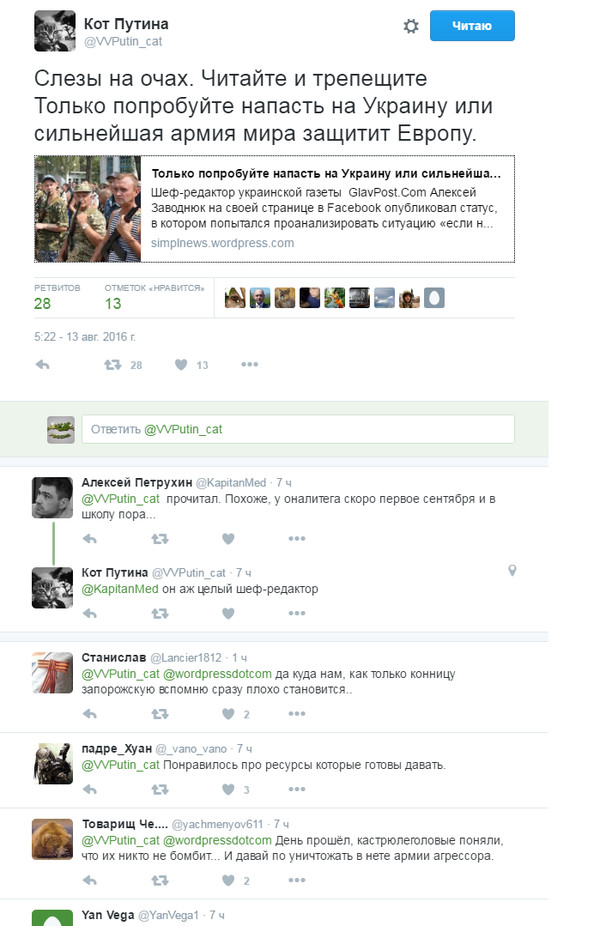600x926 pixels.
Task: Like the main tweet with 13 likes
Action: pyautogui.click(x=181, y=364)
